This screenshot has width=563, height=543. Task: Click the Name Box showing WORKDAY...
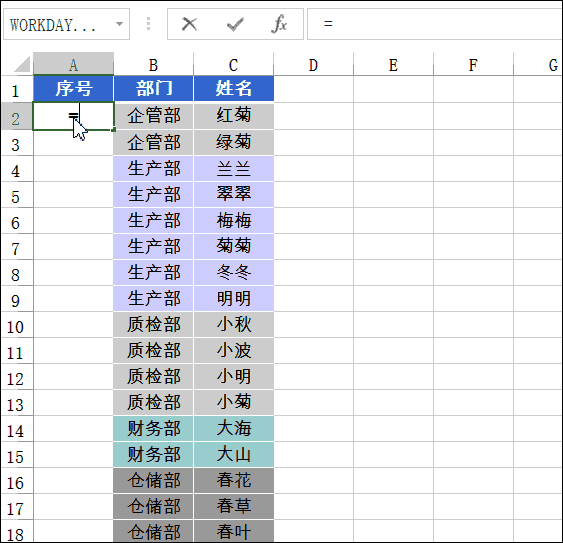coord(66,24)
